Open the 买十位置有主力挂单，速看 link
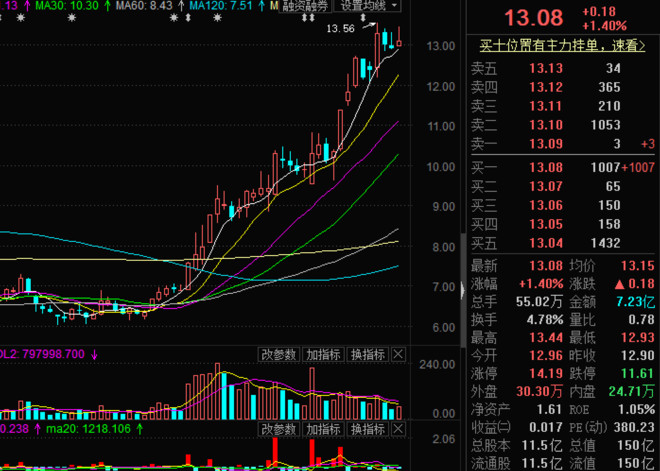The height and width of the screenshot is (471, 660). pyautogui.click(x=562, y=45)
